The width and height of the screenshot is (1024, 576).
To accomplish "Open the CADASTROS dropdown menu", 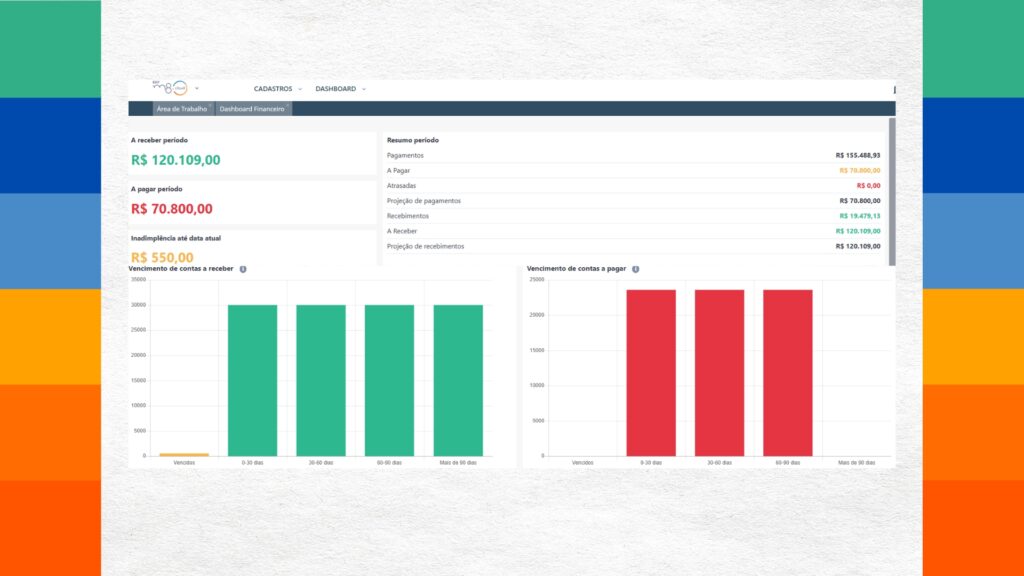I will pyautogui.click(x=277, y=89).
